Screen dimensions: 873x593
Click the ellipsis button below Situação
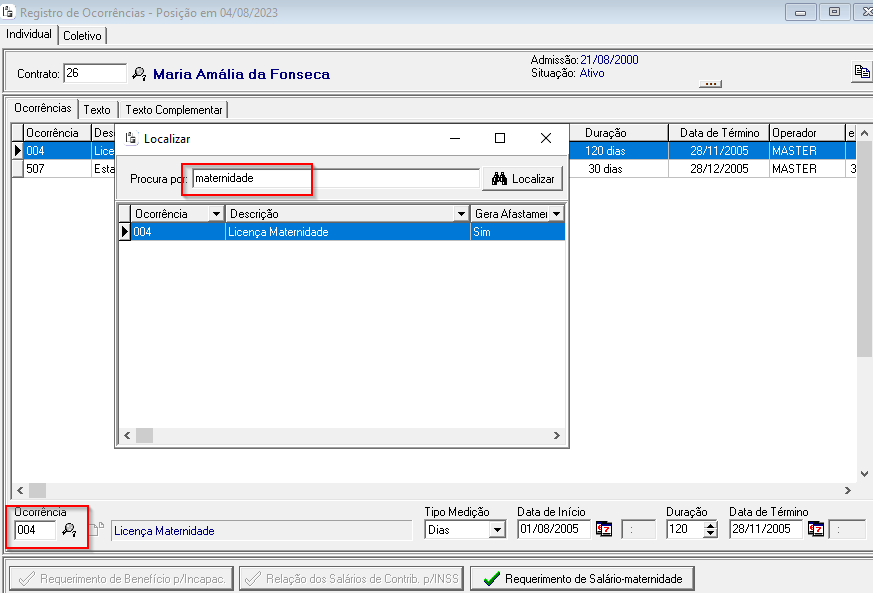[x=711, y=84]
